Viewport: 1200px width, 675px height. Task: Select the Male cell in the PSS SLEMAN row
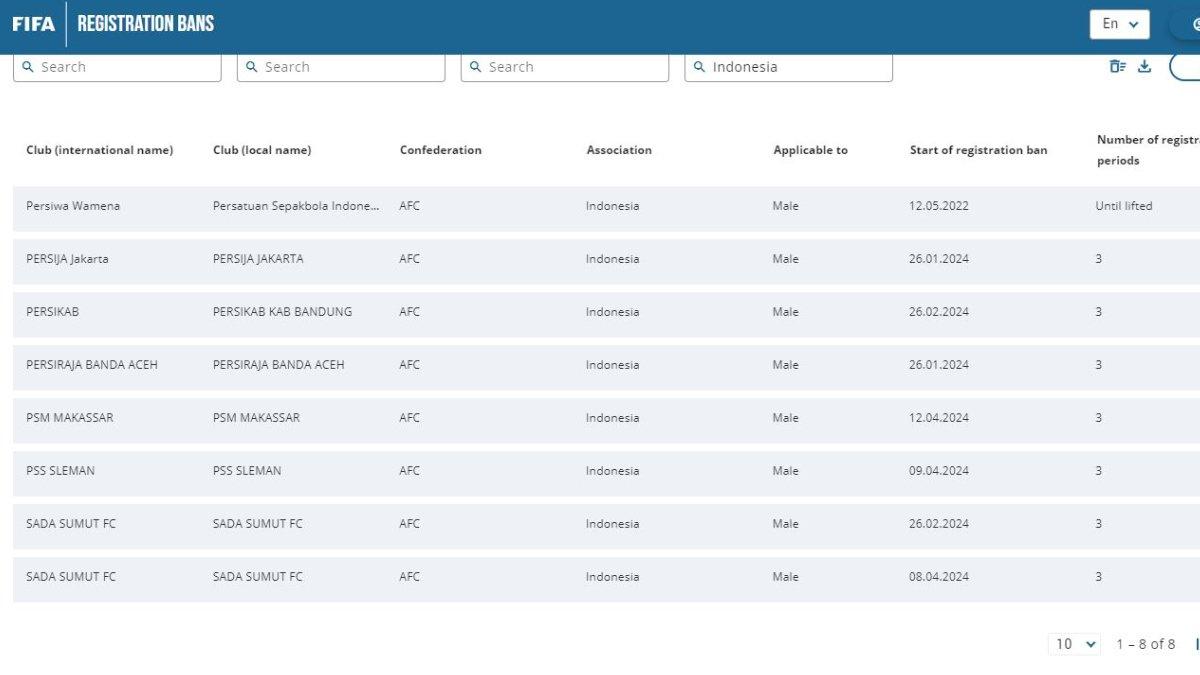[786, 471]
